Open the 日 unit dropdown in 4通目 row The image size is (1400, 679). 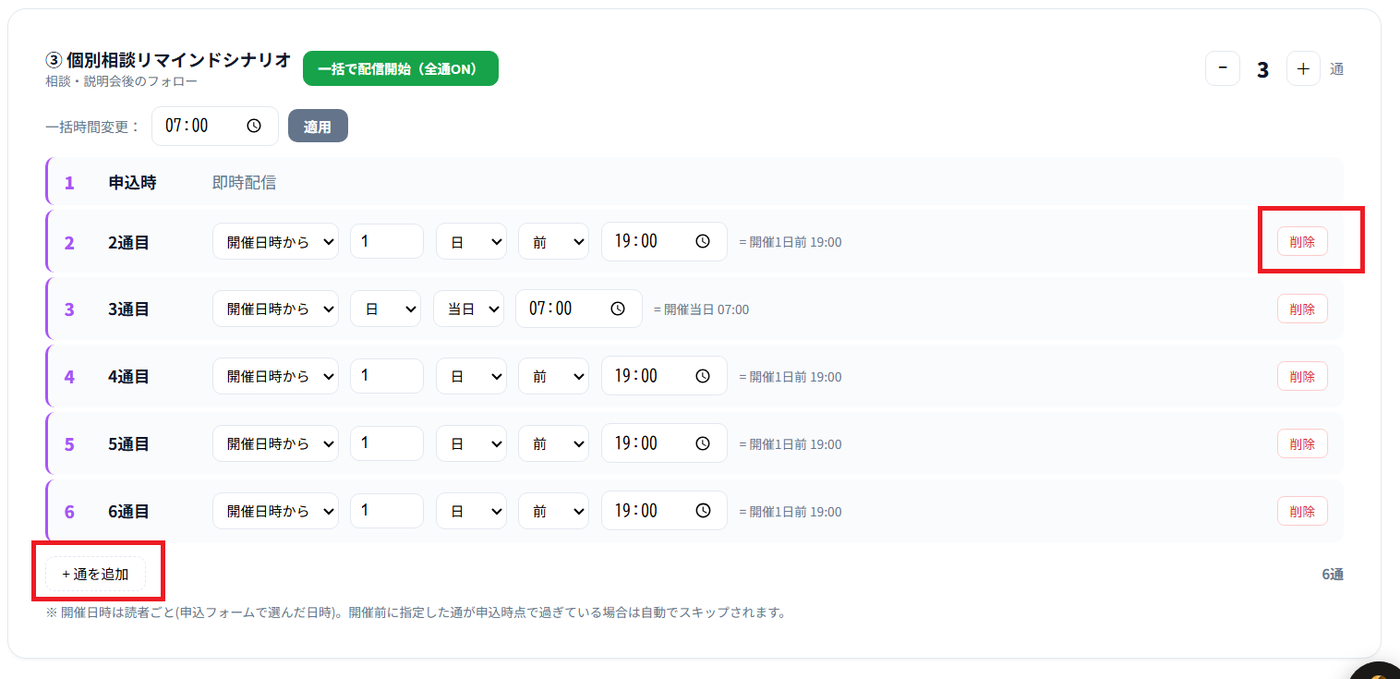(x=471, y=376)
